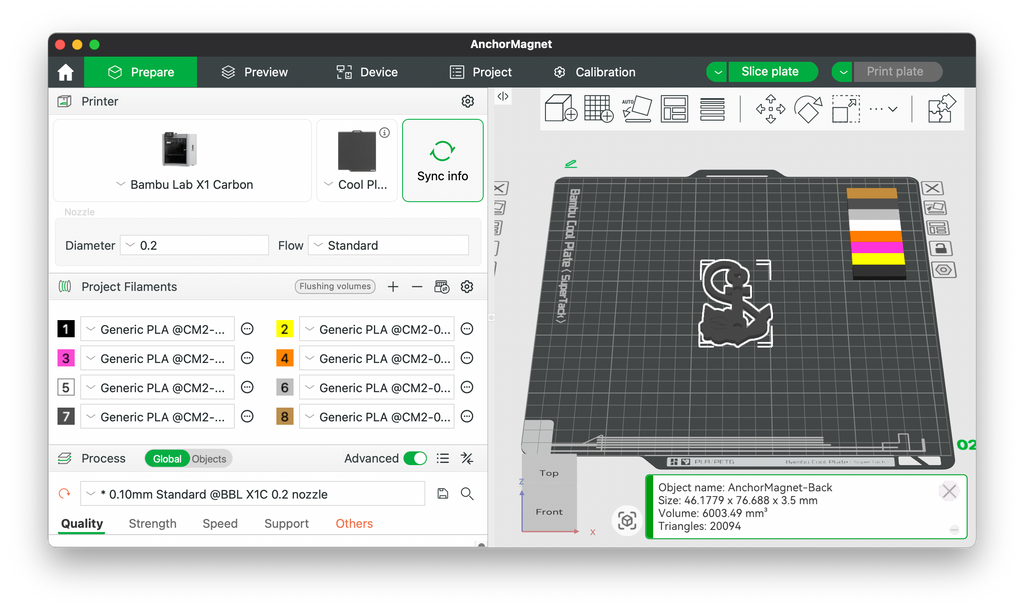Switch process scope to Global
Screen dimensions: 1024x611
pos(167,458)
